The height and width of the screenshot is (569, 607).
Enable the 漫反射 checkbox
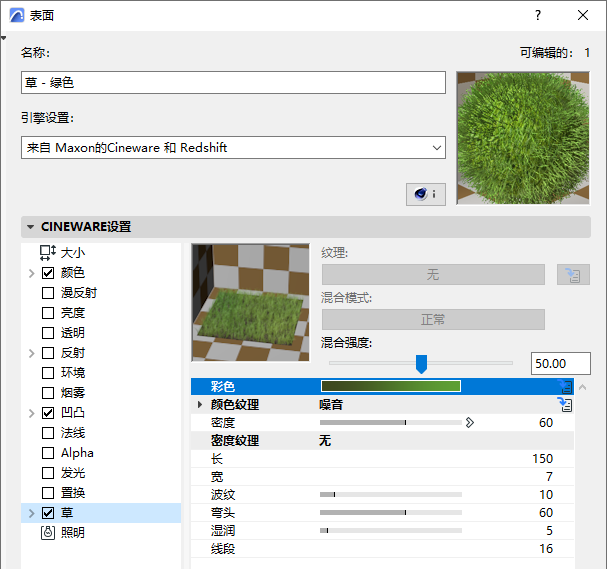coord(48,293)
